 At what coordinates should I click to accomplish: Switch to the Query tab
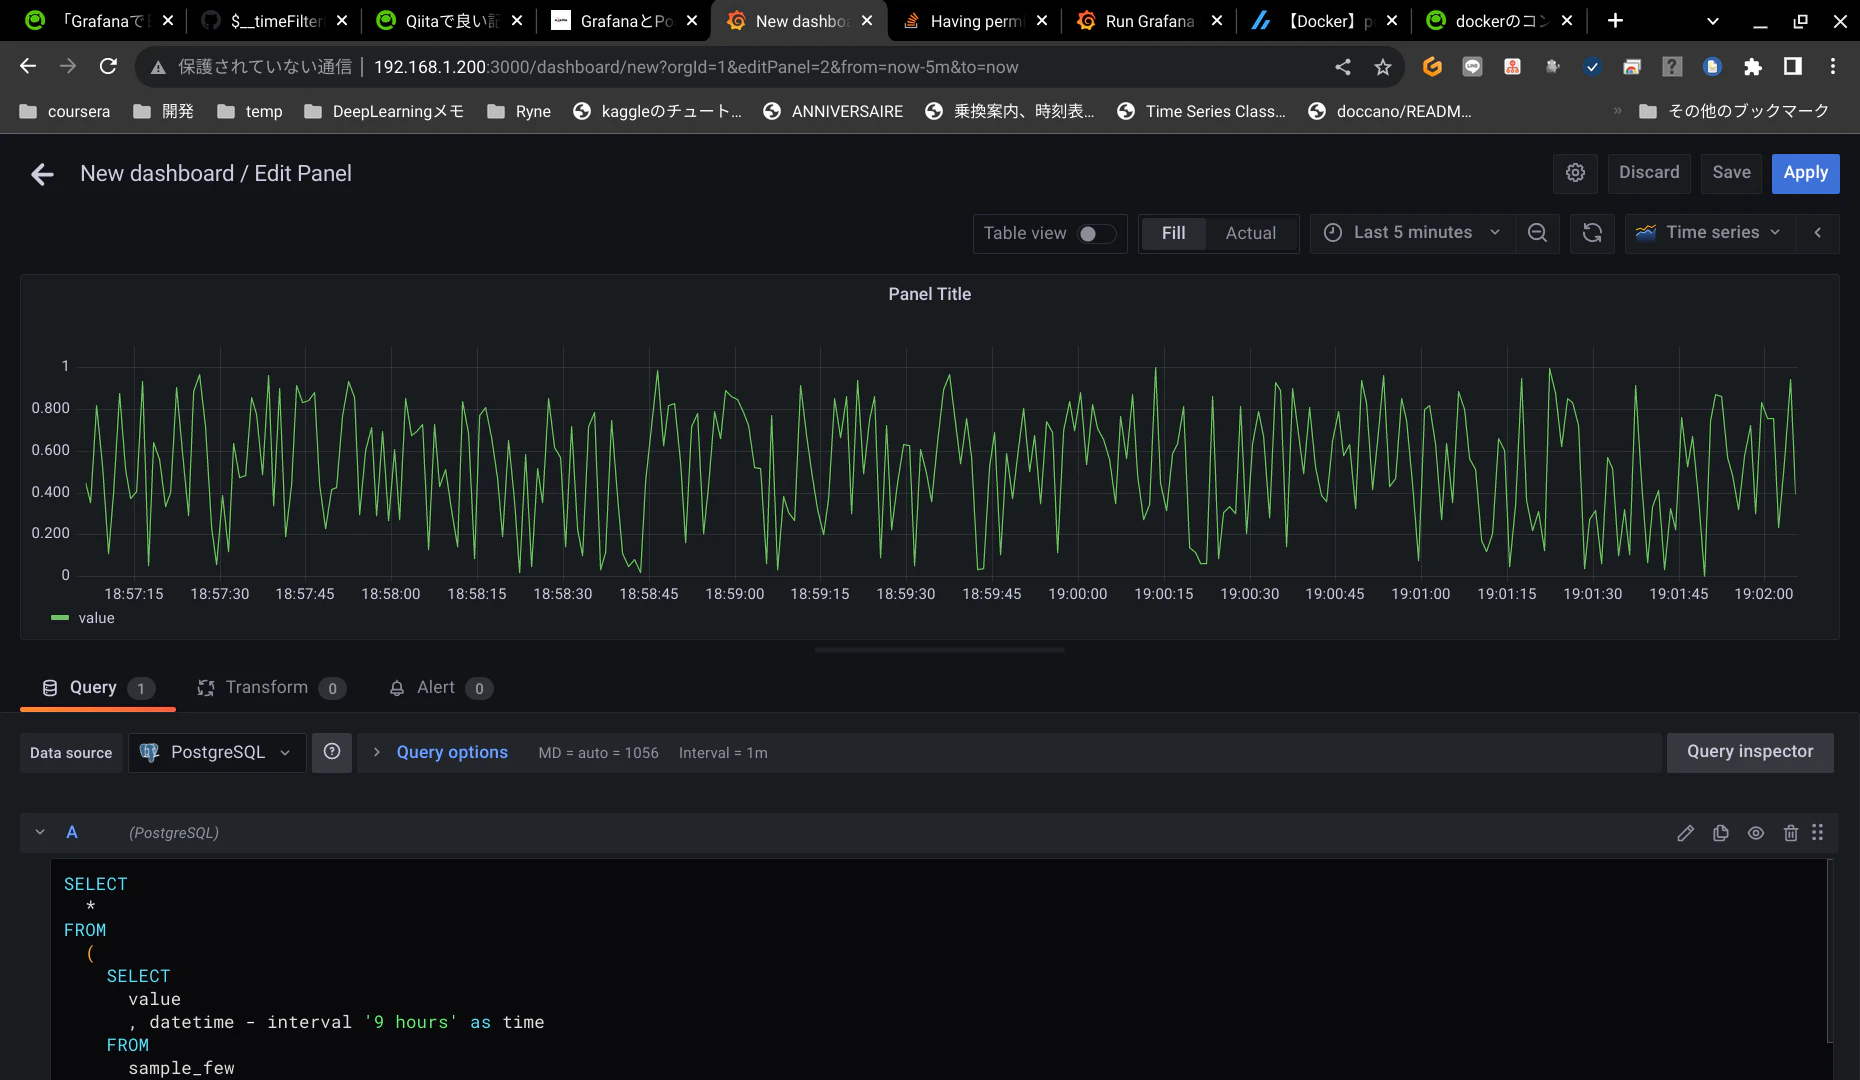[x=98, y=688]
